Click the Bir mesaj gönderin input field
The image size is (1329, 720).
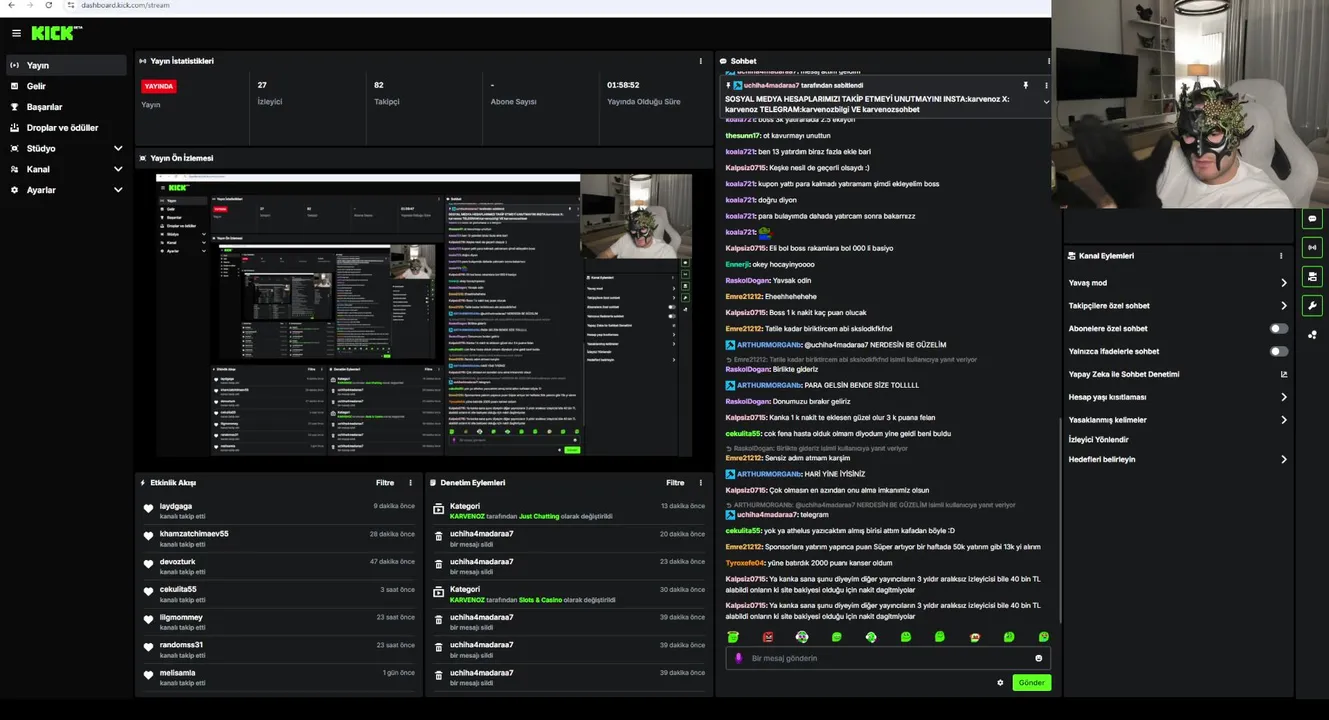pyautogui.click(x=888, y=658)
